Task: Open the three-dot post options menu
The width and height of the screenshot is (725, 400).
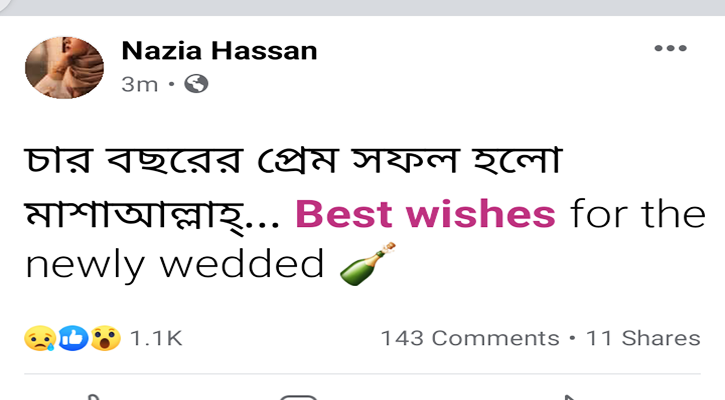Action: click(x=670, y=48)
